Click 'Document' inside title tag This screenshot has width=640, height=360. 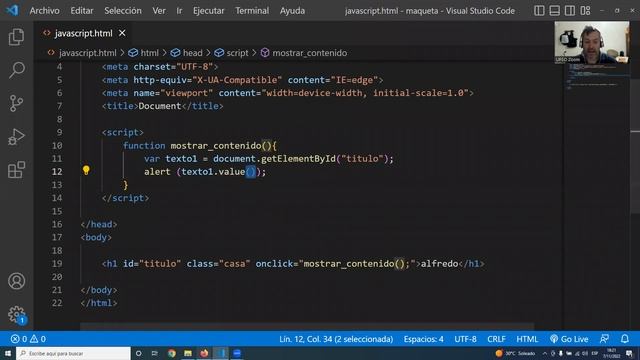[160, 106]
